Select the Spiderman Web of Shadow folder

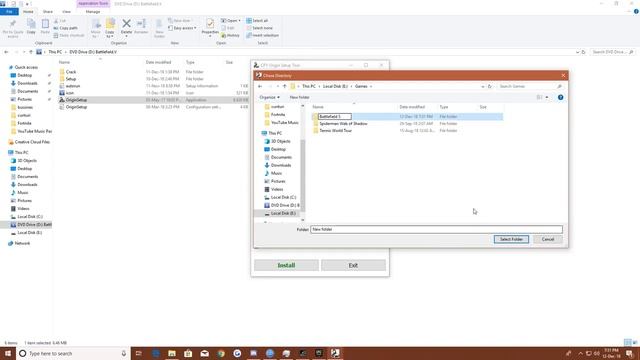(x=343, y=124)
